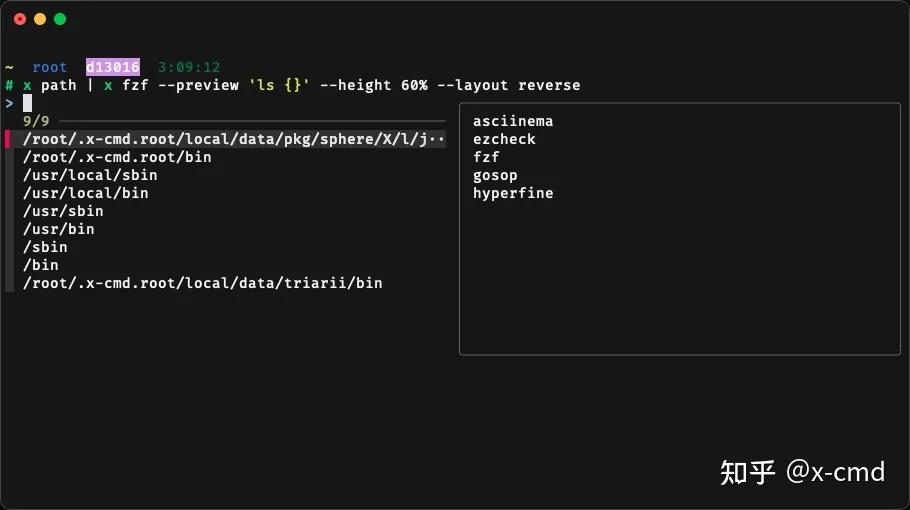Image resolution: width=910 pixels, height=510 pixels.
Task: Click ezcheck in the preview pane
Action: click(x=504, y=139)
